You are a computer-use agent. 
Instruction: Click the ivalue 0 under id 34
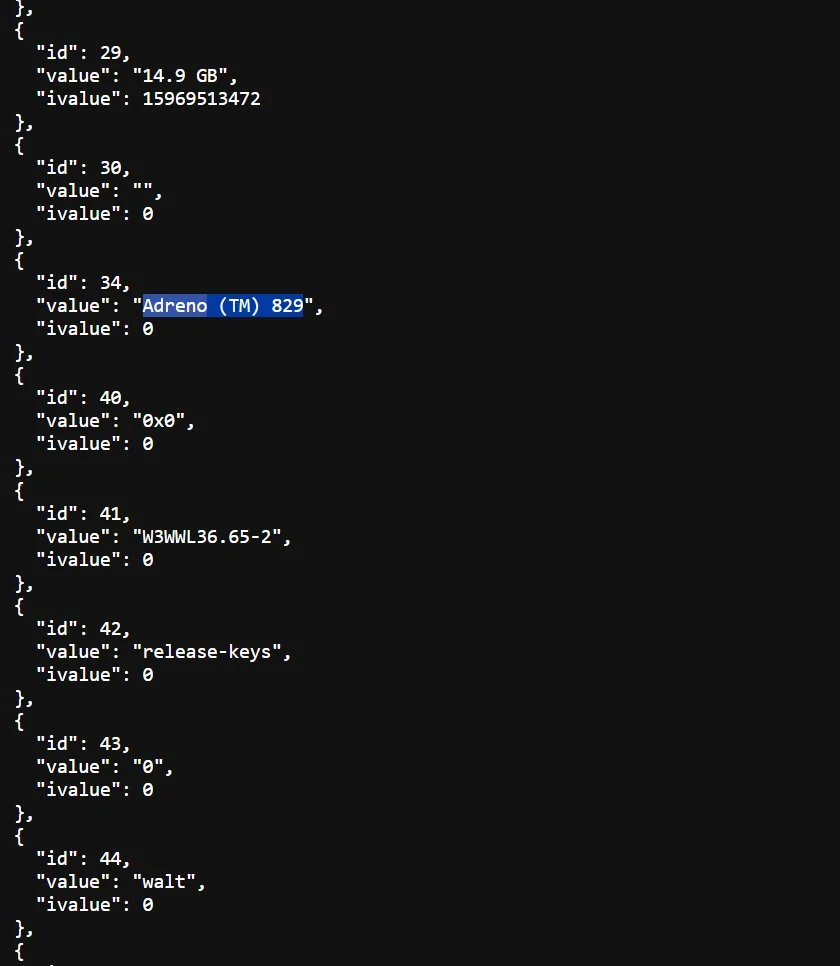[148, 329]
